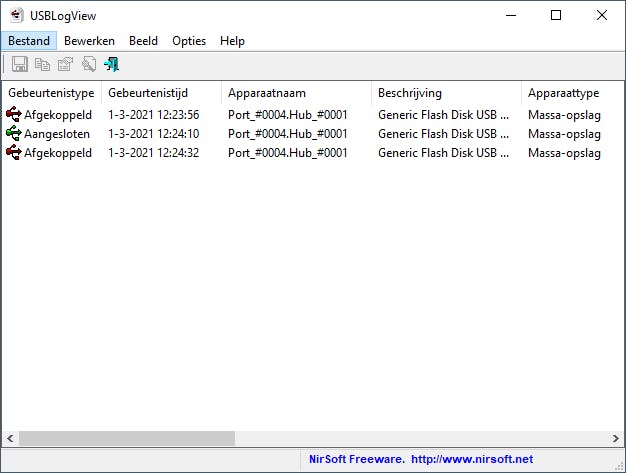Click Generic Flash Disk USB in Aangesloten row
Image resolution: width=626 pixels, height=473 pixels.
pyautogui.click(x=443, y=134)
